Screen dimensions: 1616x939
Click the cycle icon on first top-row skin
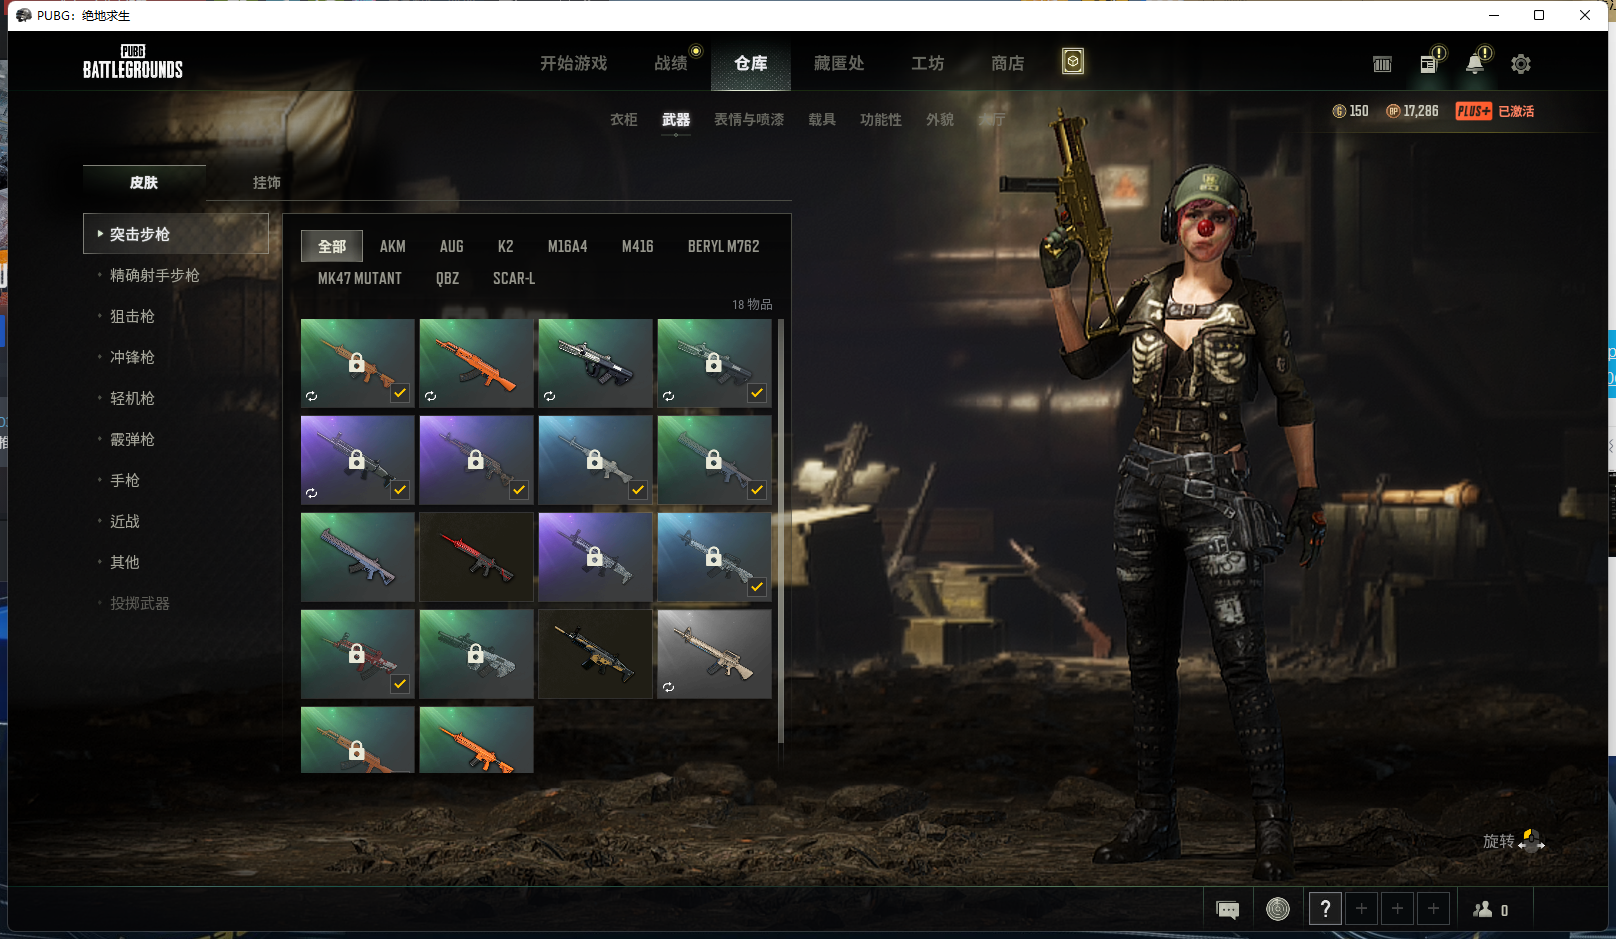pyautogui.click(x=311, y=396)
